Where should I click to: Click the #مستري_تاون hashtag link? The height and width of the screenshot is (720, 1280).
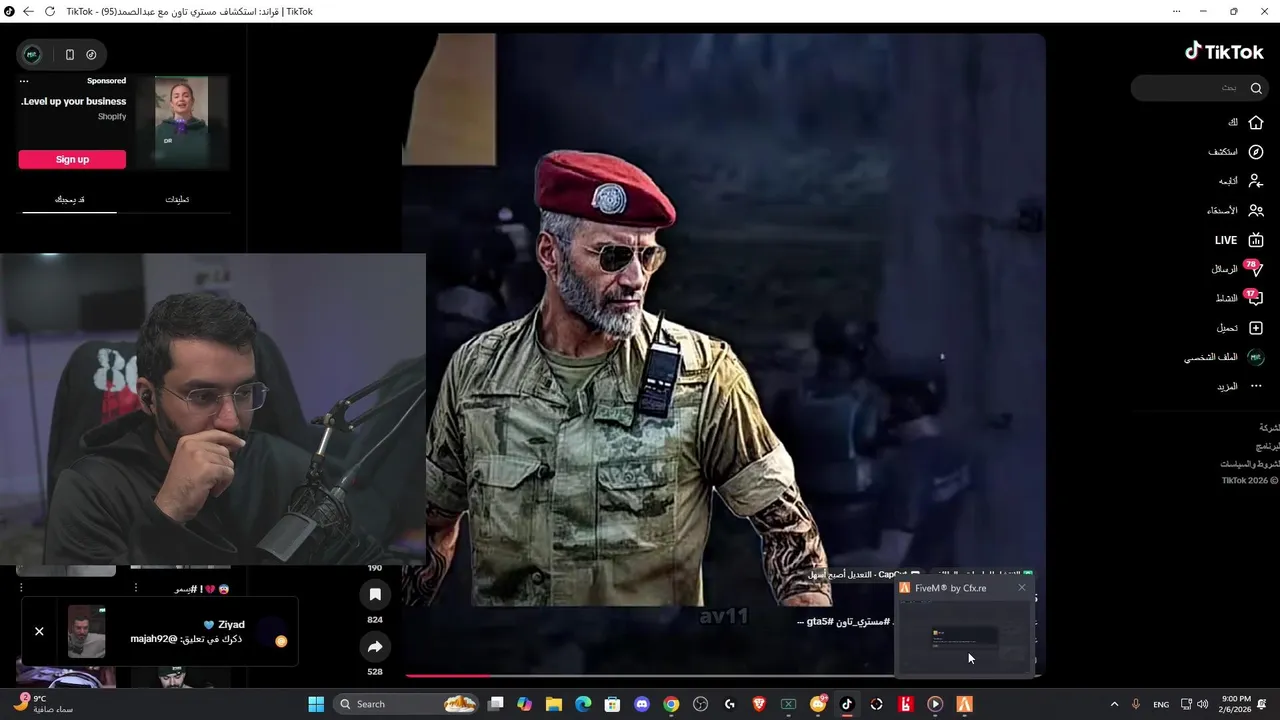point(865,622)
